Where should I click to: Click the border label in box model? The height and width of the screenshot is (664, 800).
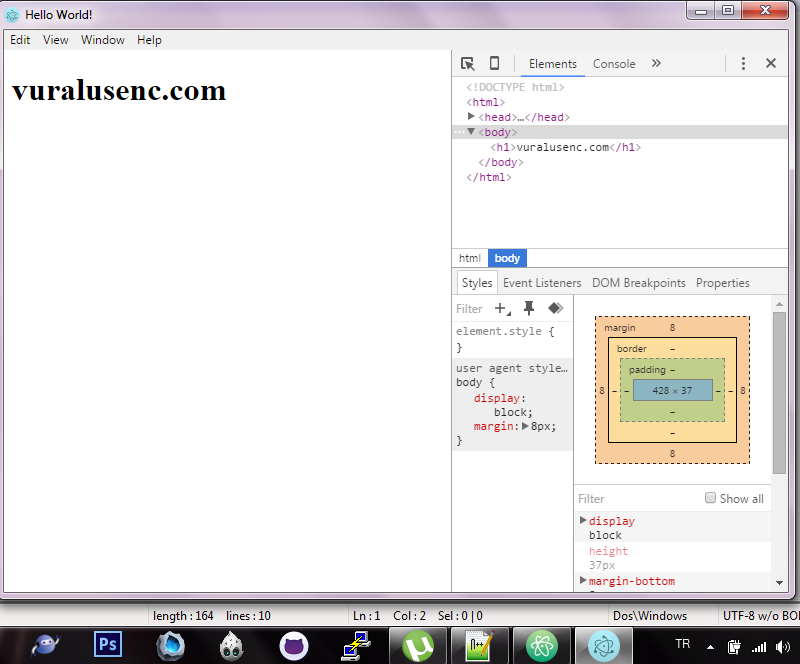pyautogui.click(x=632, y=349)
